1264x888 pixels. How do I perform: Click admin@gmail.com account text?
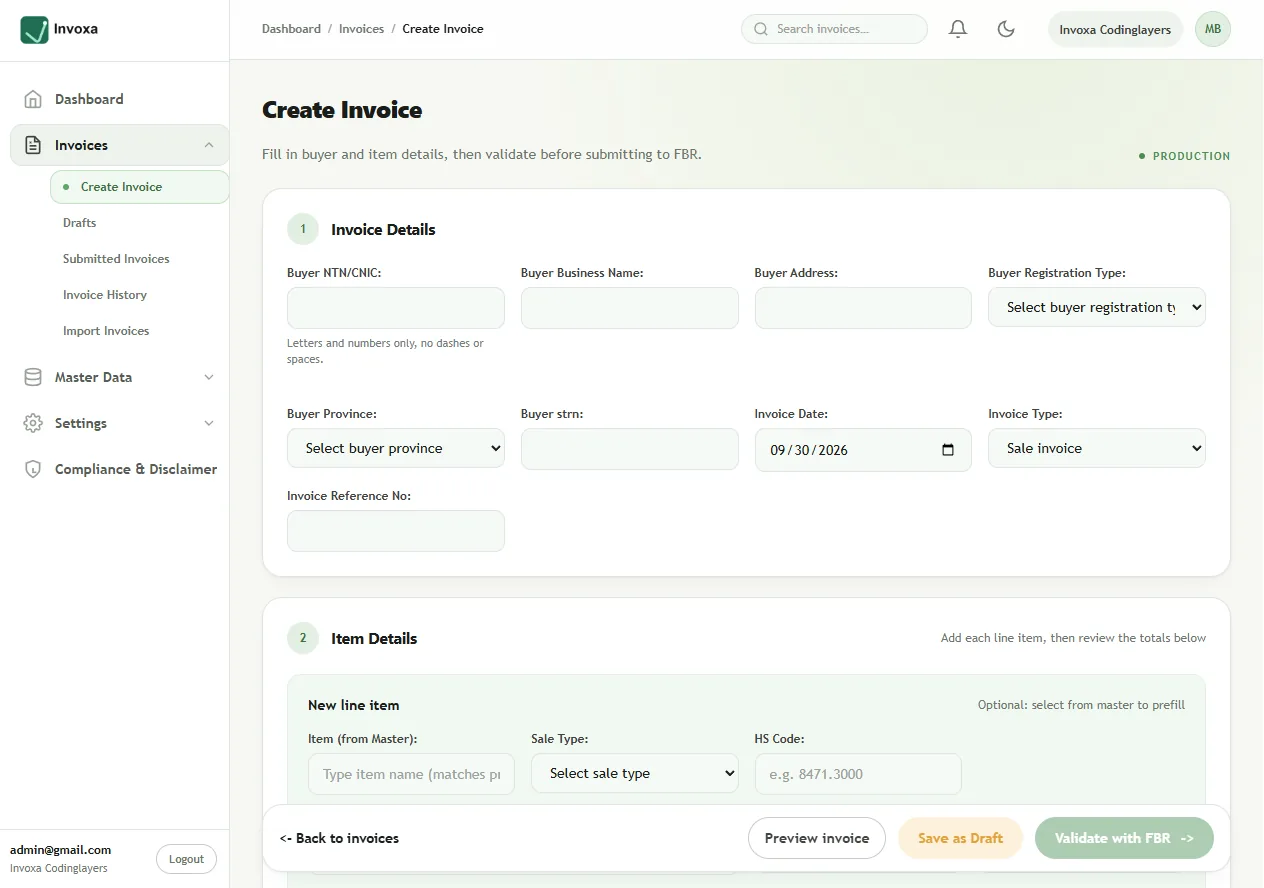(x=60, y=850)
